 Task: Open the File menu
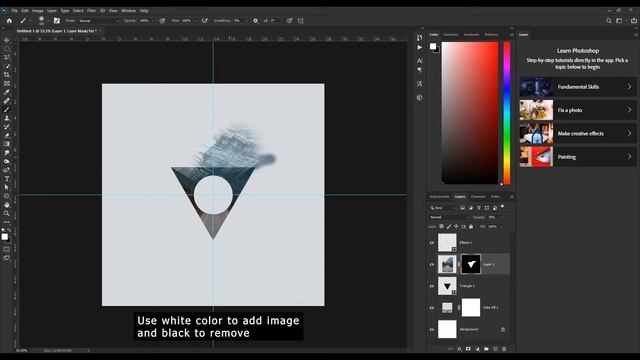[x=14, y=11]
